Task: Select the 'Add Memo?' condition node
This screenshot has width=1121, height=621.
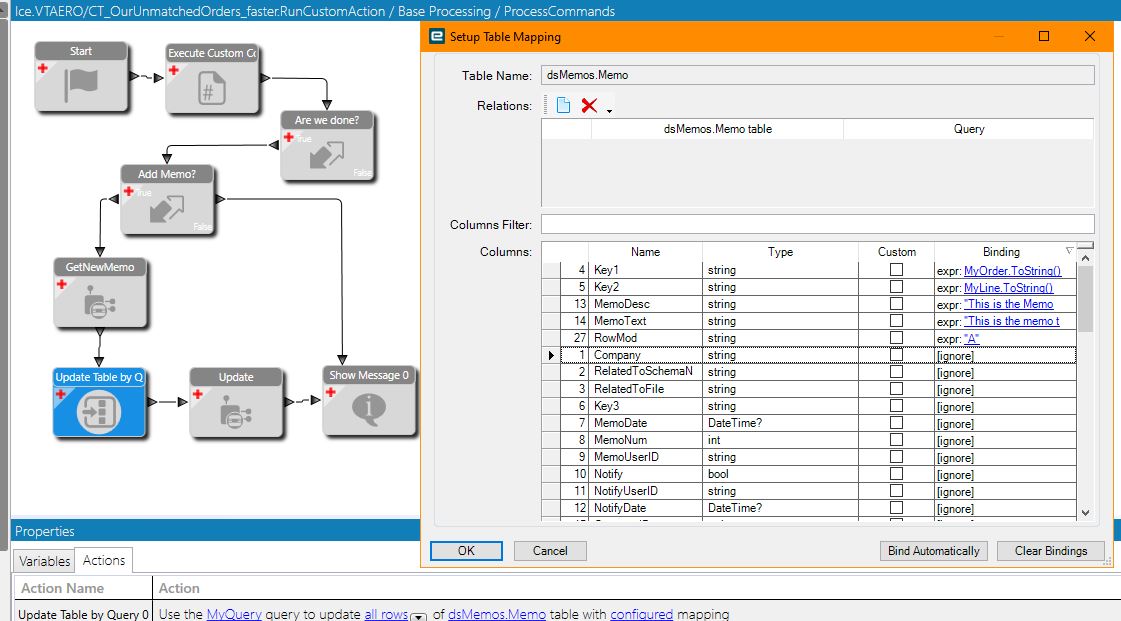Action: [167, 200]
